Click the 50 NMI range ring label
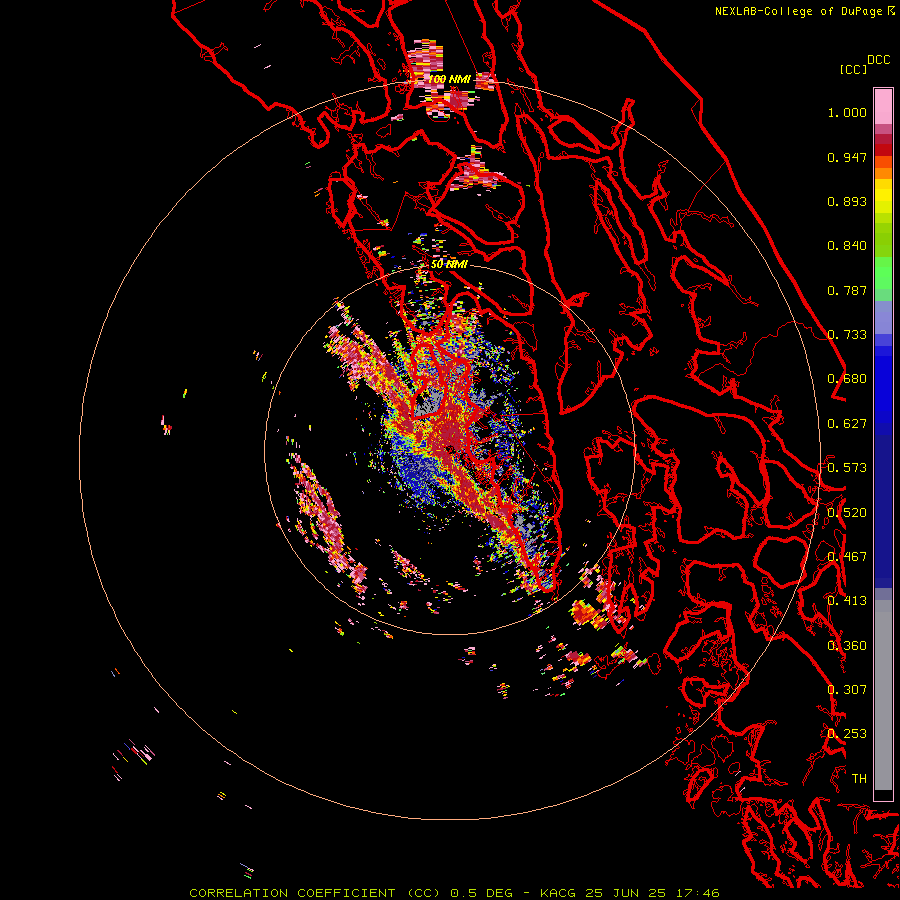Image resolution: width=900 pixels, height=900 pixels. pyautogui.click(x=449, y=264)
